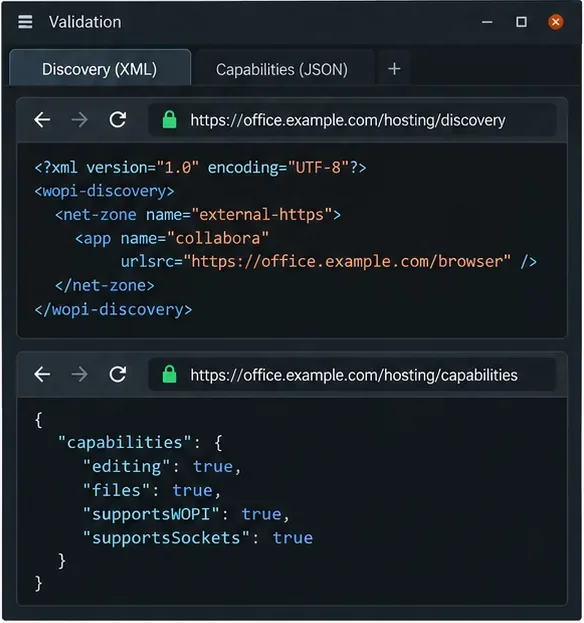The image size is (584, 623).
Task: Click the green padlock next to capabilities URL
Action: pyautogui.click(x=170, y=374)
